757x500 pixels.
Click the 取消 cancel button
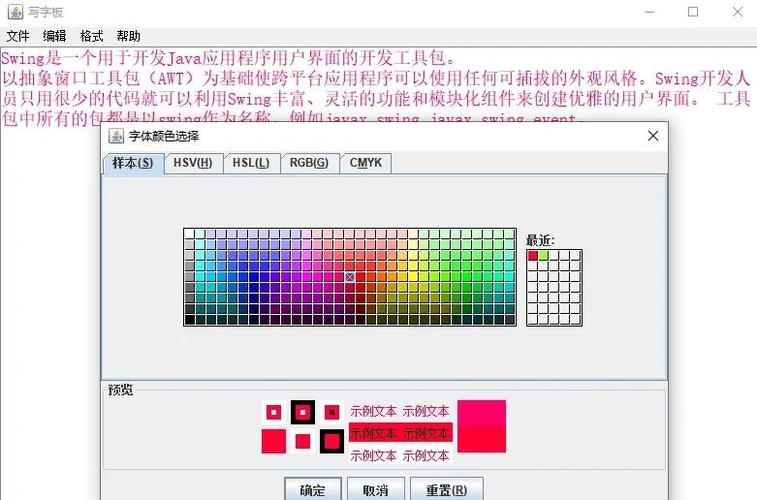376,489
